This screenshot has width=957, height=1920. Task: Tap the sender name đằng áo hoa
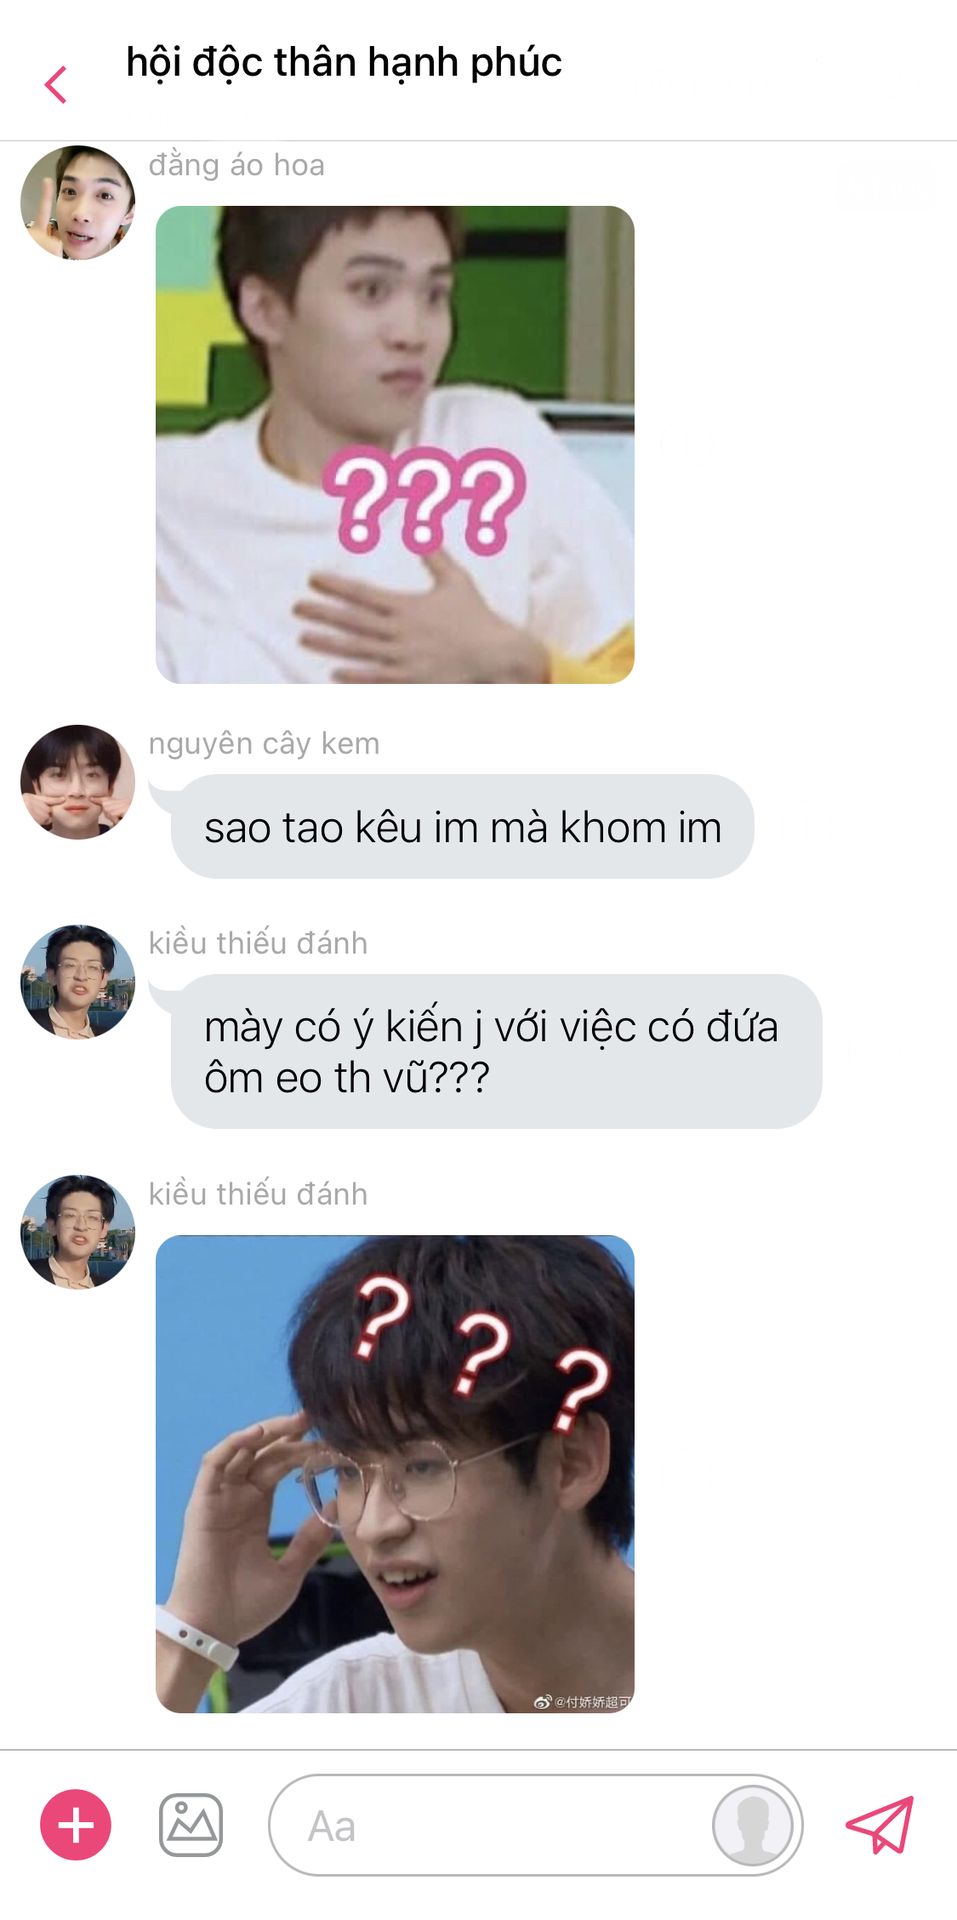click(x=237, y=165)
